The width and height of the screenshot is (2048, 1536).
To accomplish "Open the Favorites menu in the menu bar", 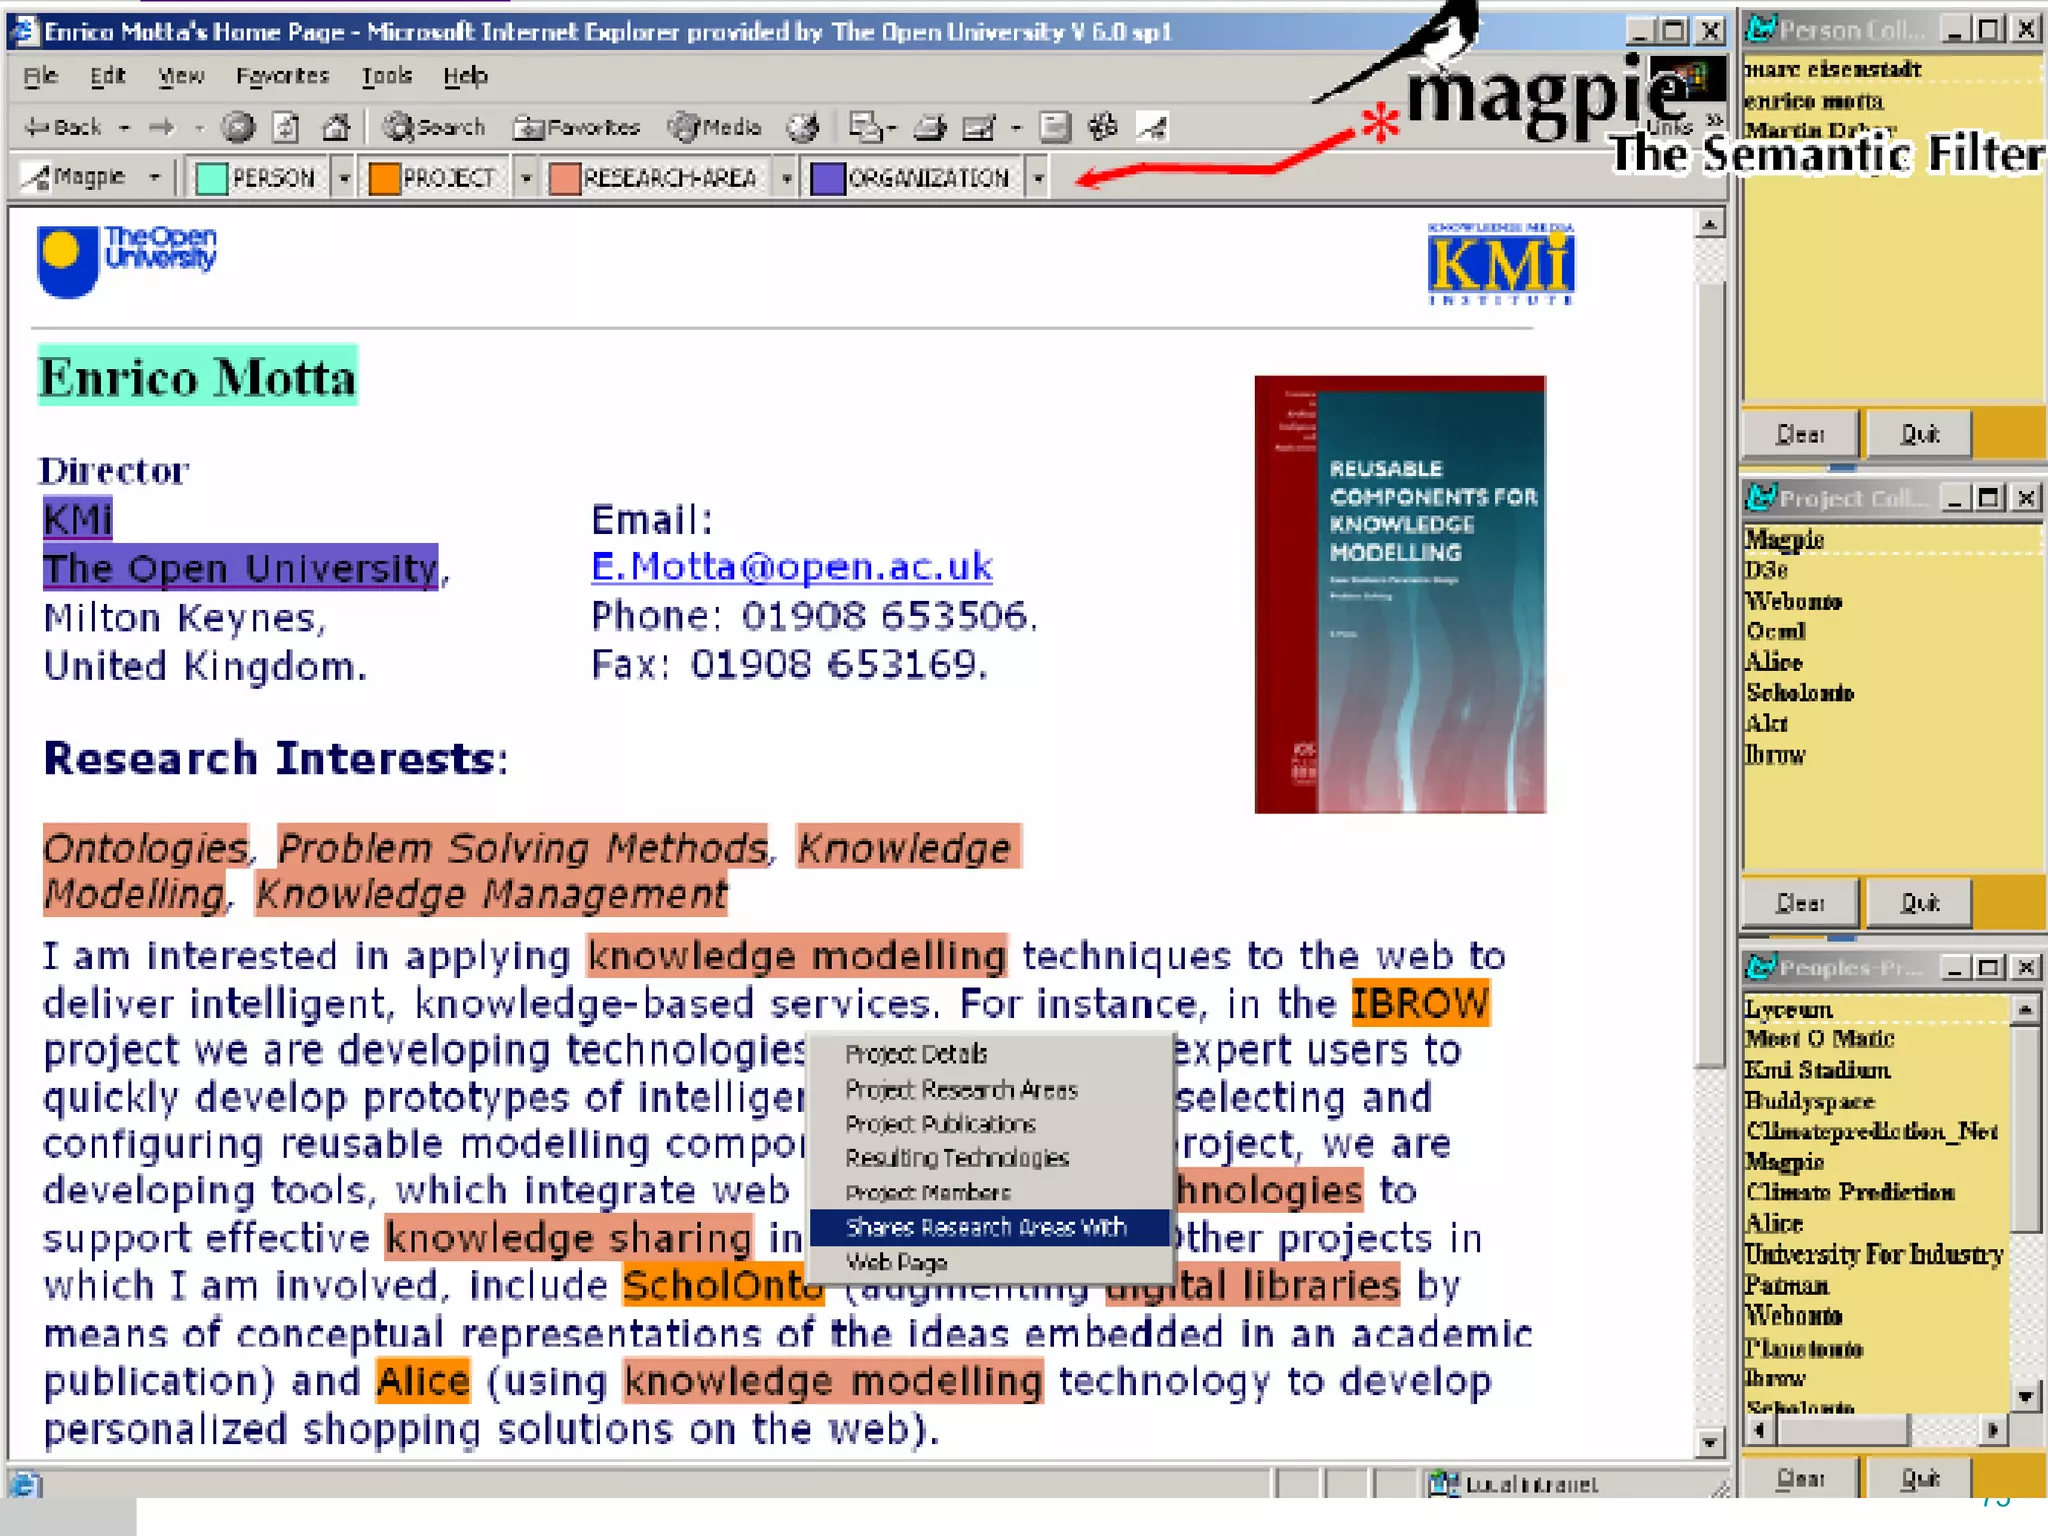I will [282, 76].
